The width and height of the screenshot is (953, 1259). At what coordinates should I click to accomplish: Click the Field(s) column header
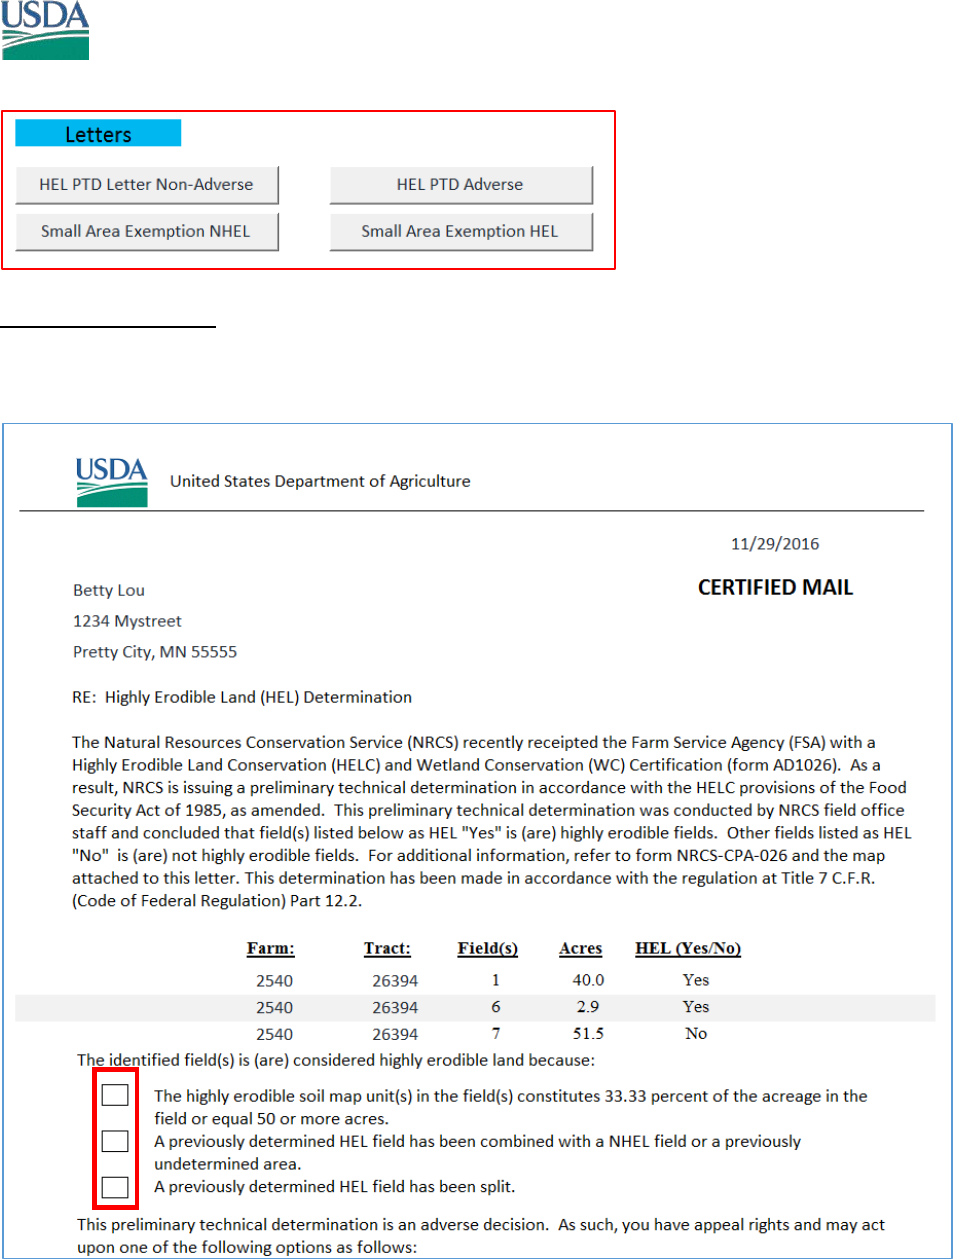coord(488,948)
